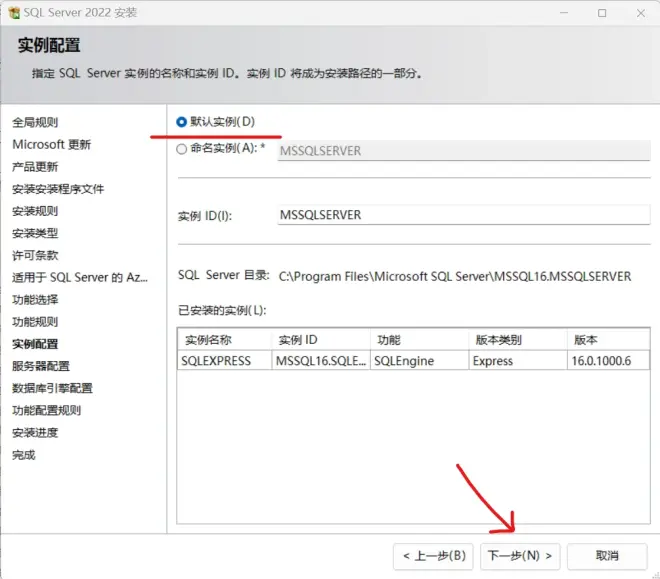Go to the 服务器配置 step
Image resolution: width=660 pixels, height=579 pixels.
click(41, 366)
